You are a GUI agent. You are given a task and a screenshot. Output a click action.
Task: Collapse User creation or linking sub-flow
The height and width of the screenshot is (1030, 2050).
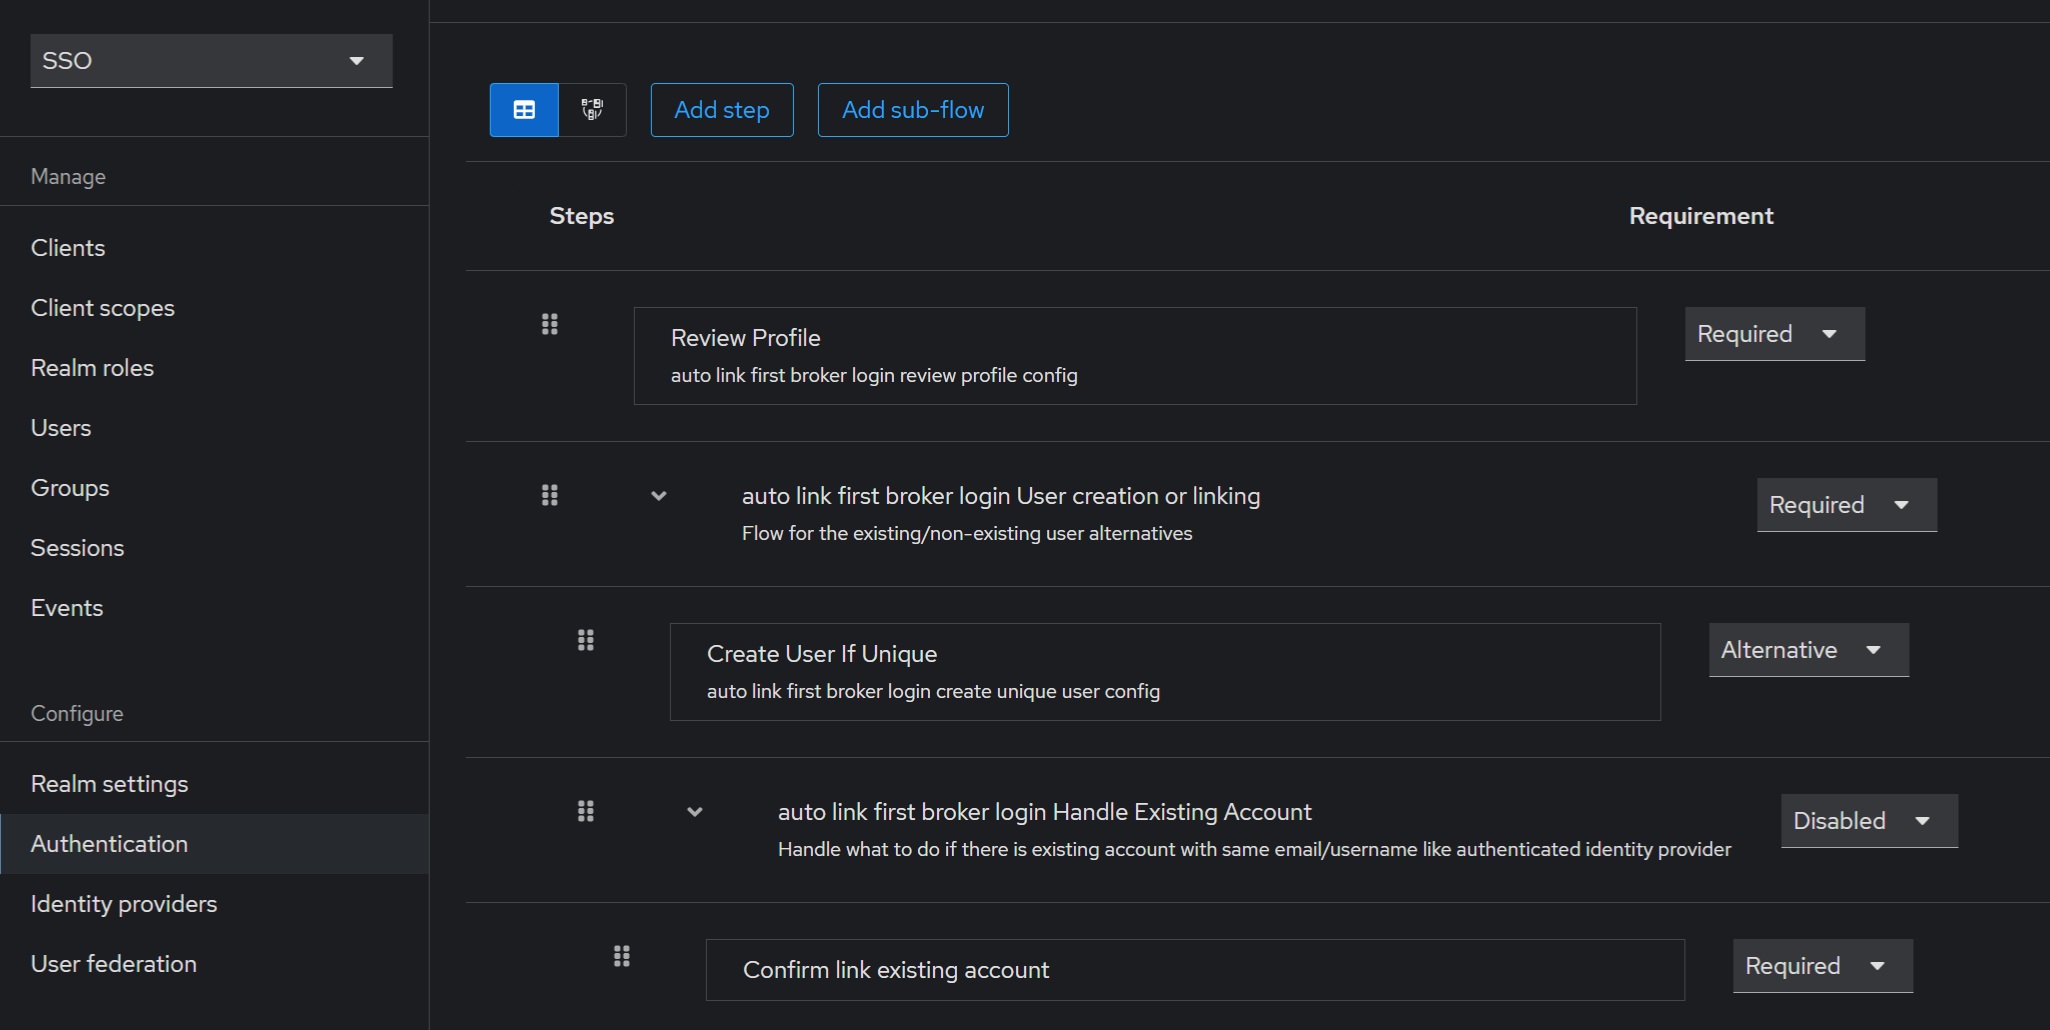[x=659, y=496]
